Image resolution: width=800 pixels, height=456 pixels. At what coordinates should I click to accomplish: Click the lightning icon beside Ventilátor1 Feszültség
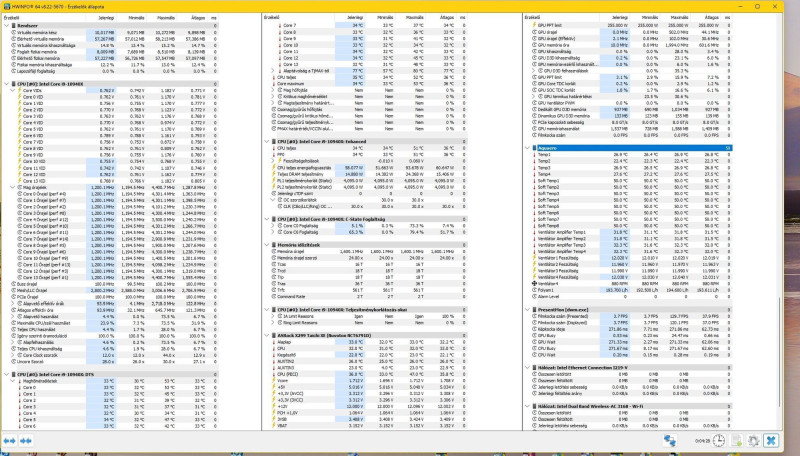coord(534,258)
